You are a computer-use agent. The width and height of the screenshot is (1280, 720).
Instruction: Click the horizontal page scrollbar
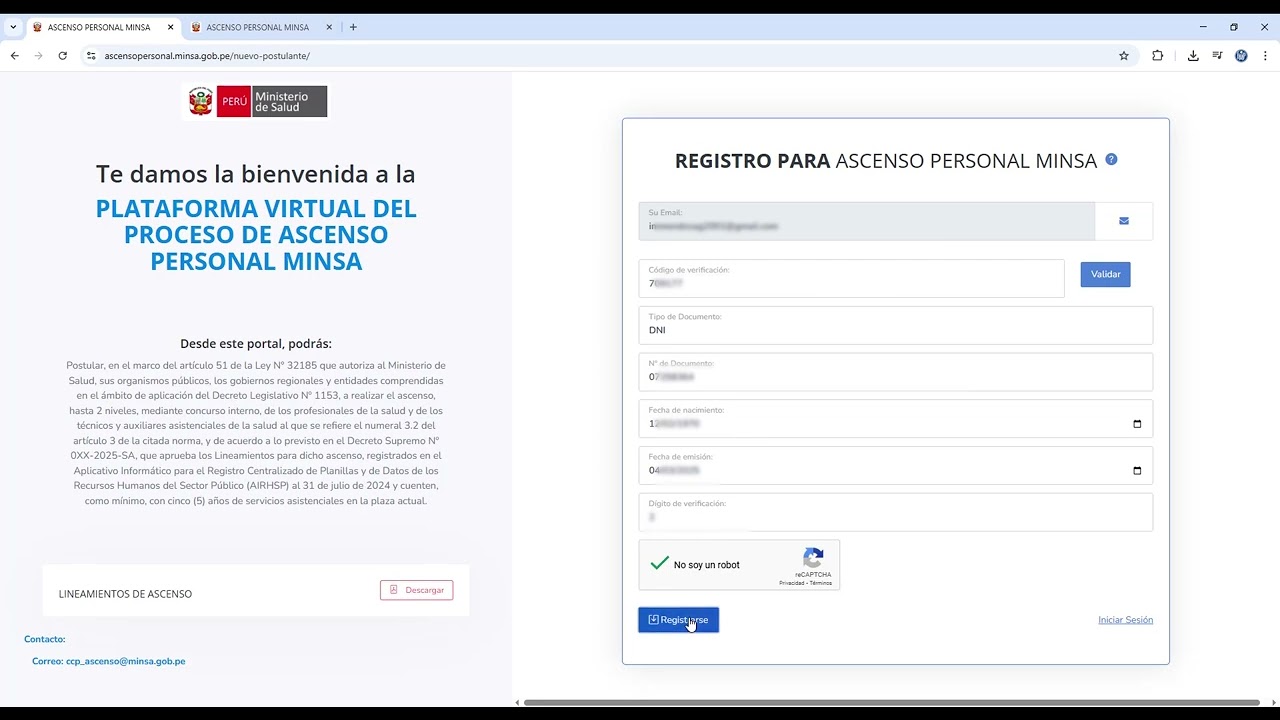point(891,703)
